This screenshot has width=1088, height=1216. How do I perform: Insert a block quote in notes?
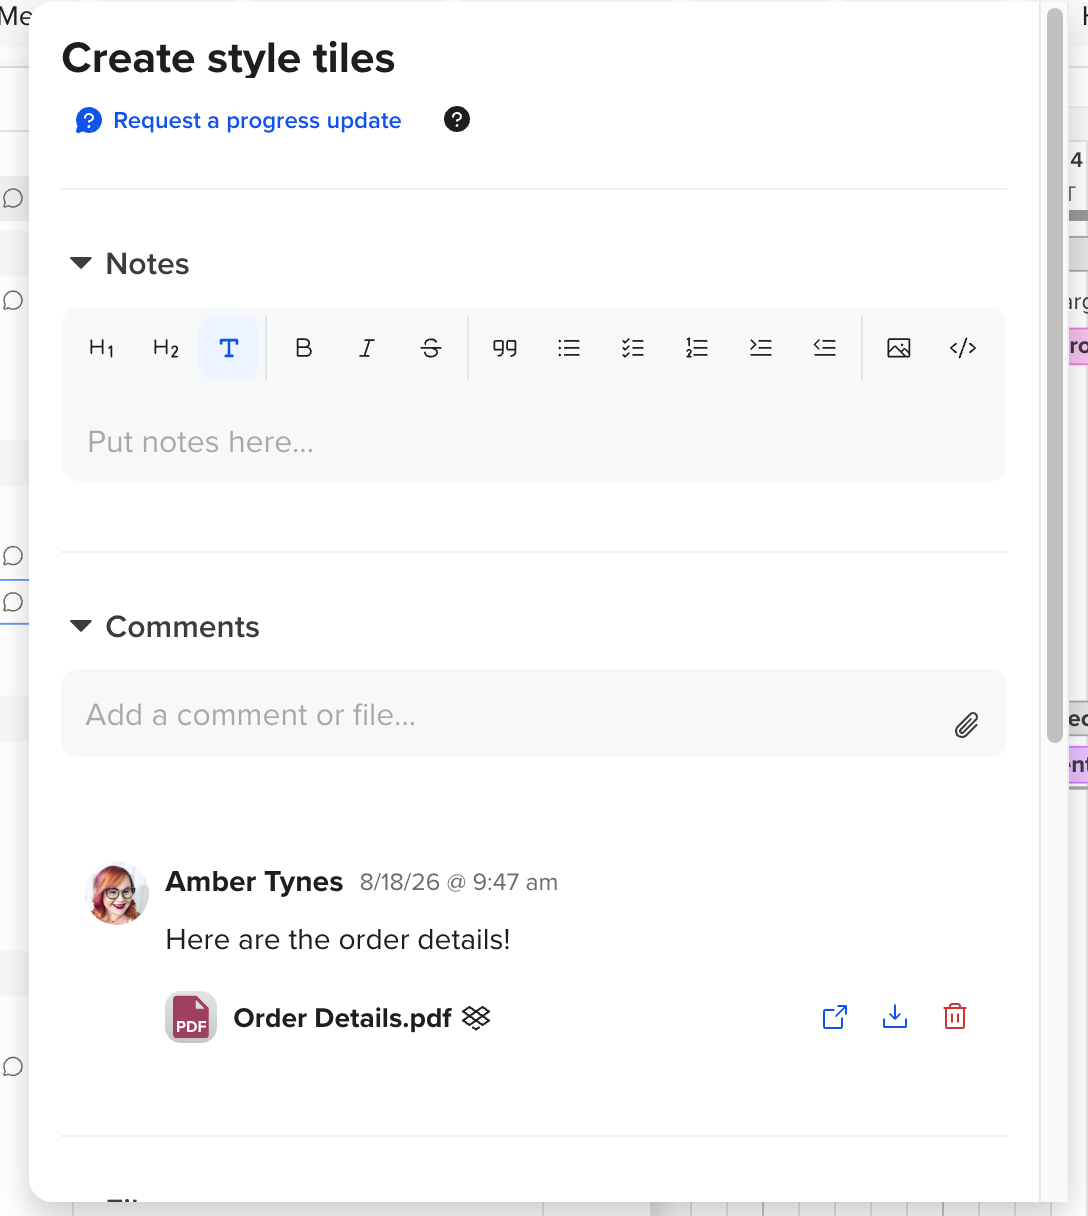coord(505,348)
